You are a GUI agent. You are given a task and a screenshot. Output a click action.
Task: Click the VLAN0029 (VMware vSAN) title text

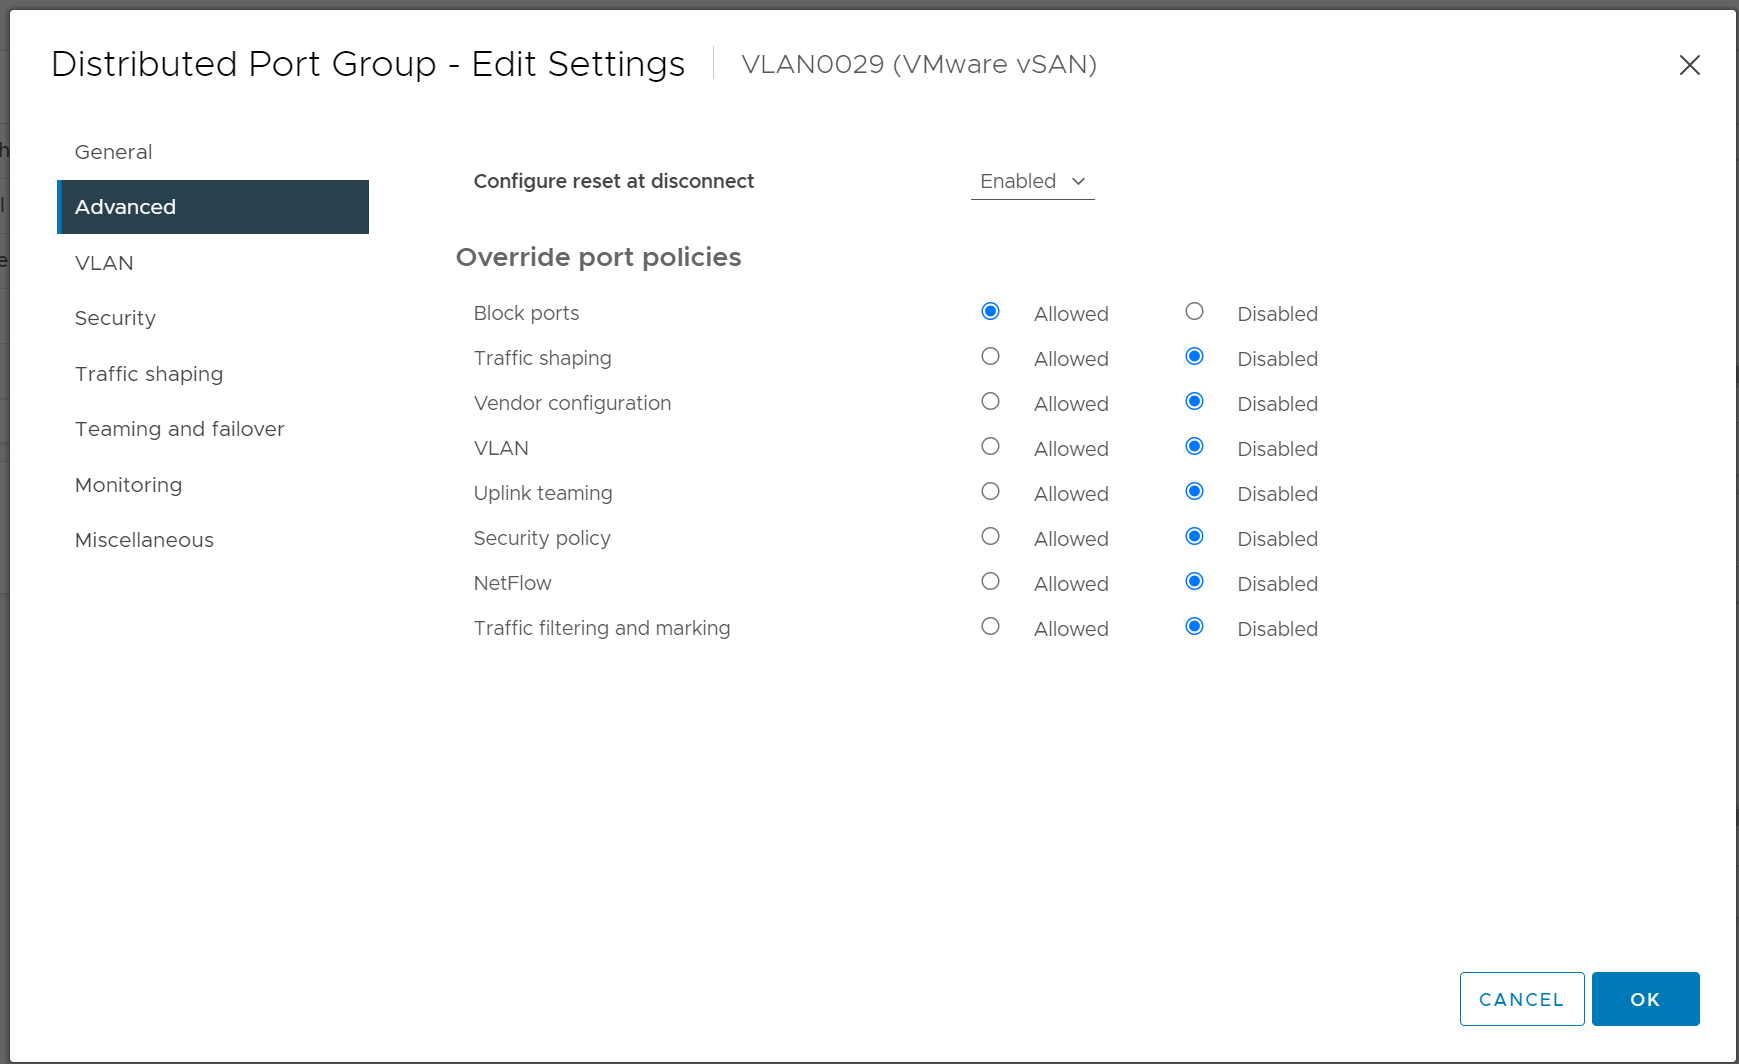(919, 64)
